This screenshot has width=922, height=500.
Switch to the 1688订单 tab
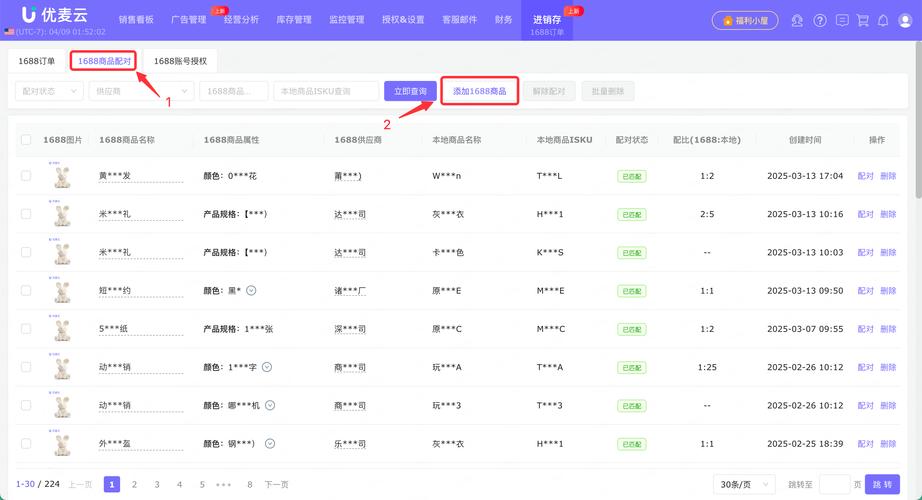click(36, 61)
